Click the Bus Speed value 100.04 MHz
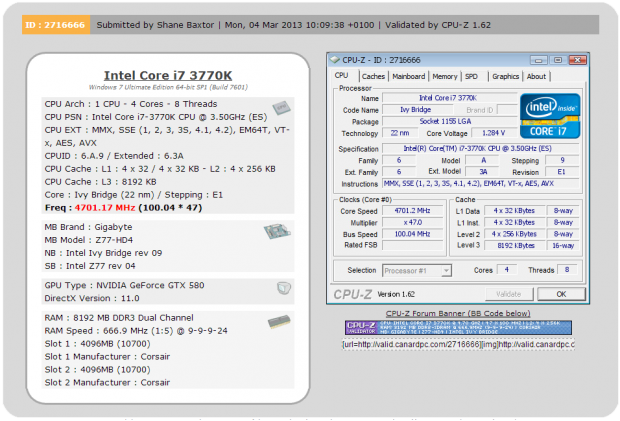This screenshot has height=421, width=620. click(412, 234)
